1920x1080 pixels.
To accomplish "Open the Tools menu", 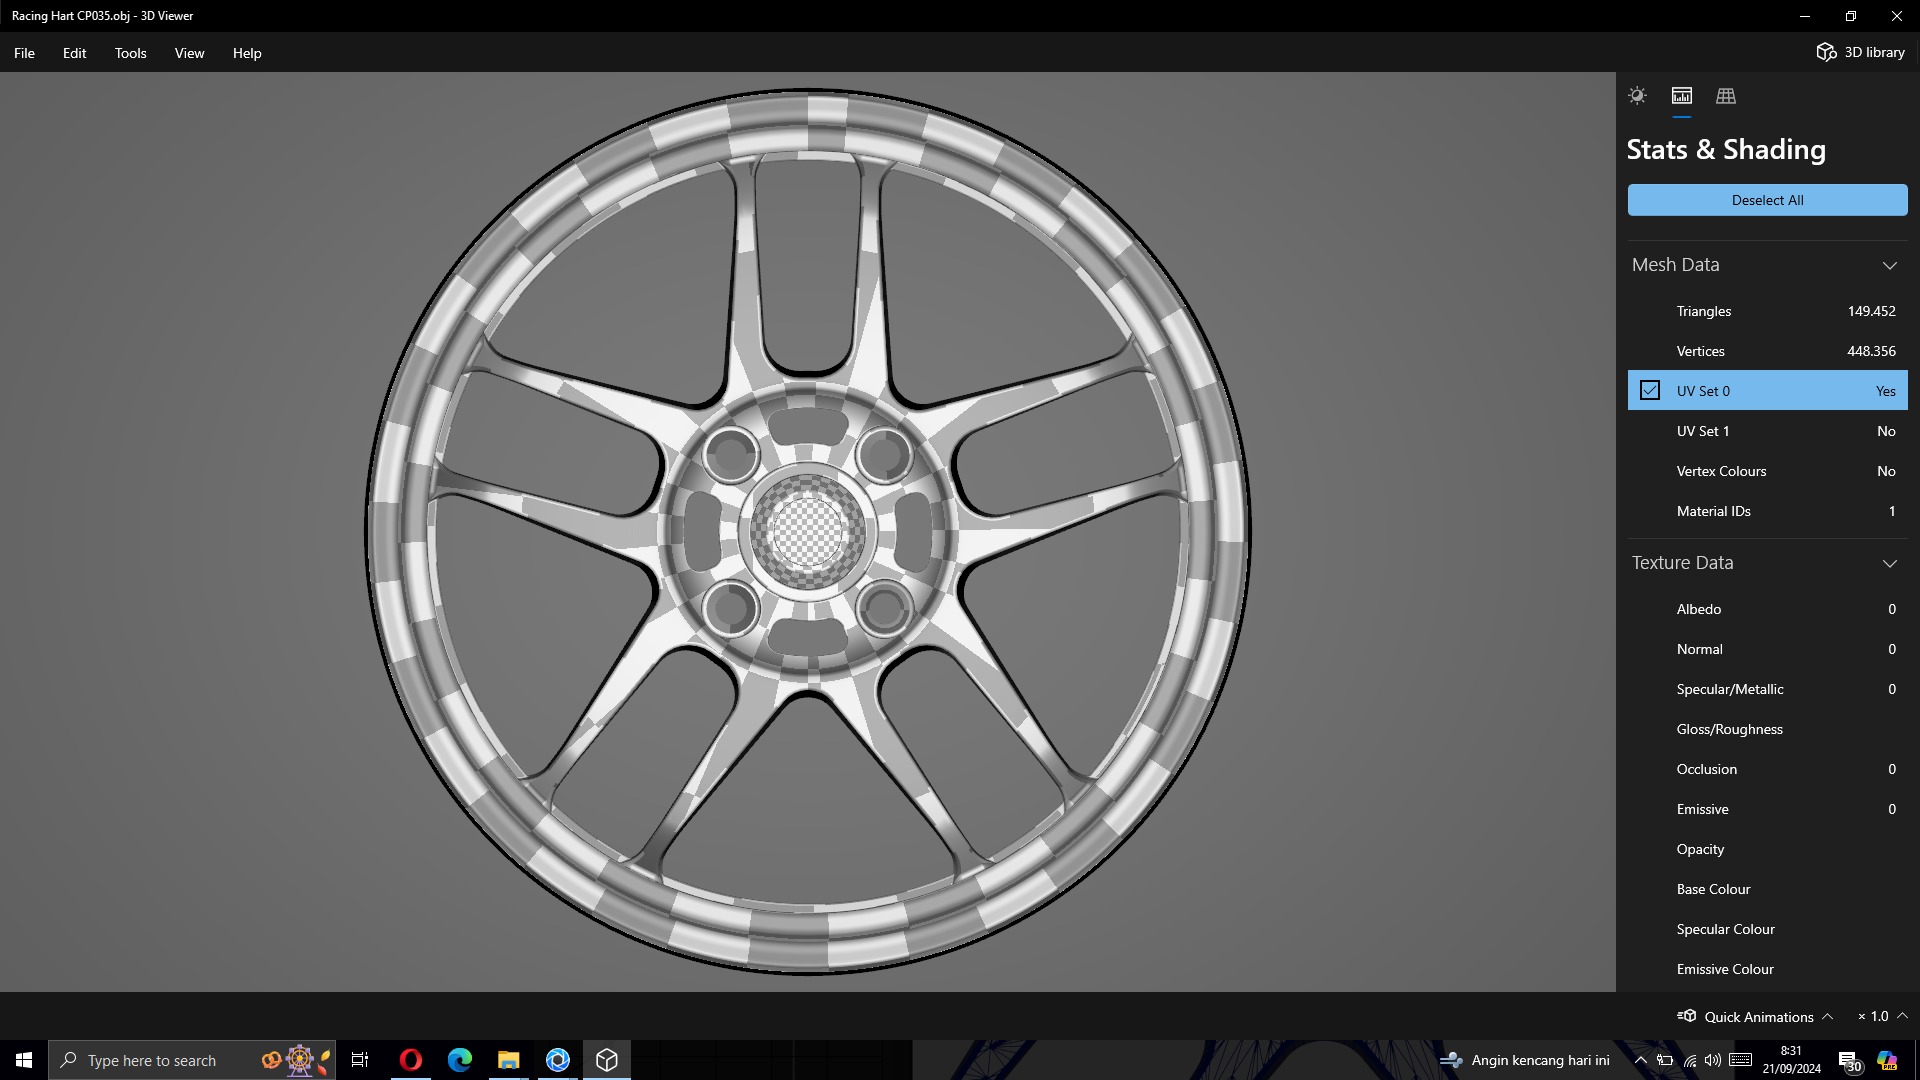I will pyautogui.click(x=130, y=53).
